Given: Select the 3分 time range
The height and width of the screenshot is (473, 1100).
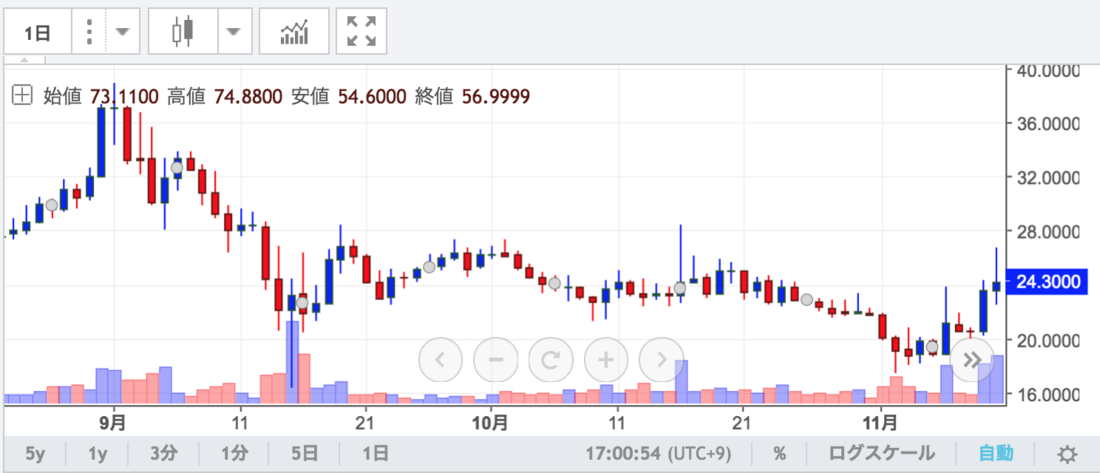Looking at the screenshot, I should (x=164, y=454).
